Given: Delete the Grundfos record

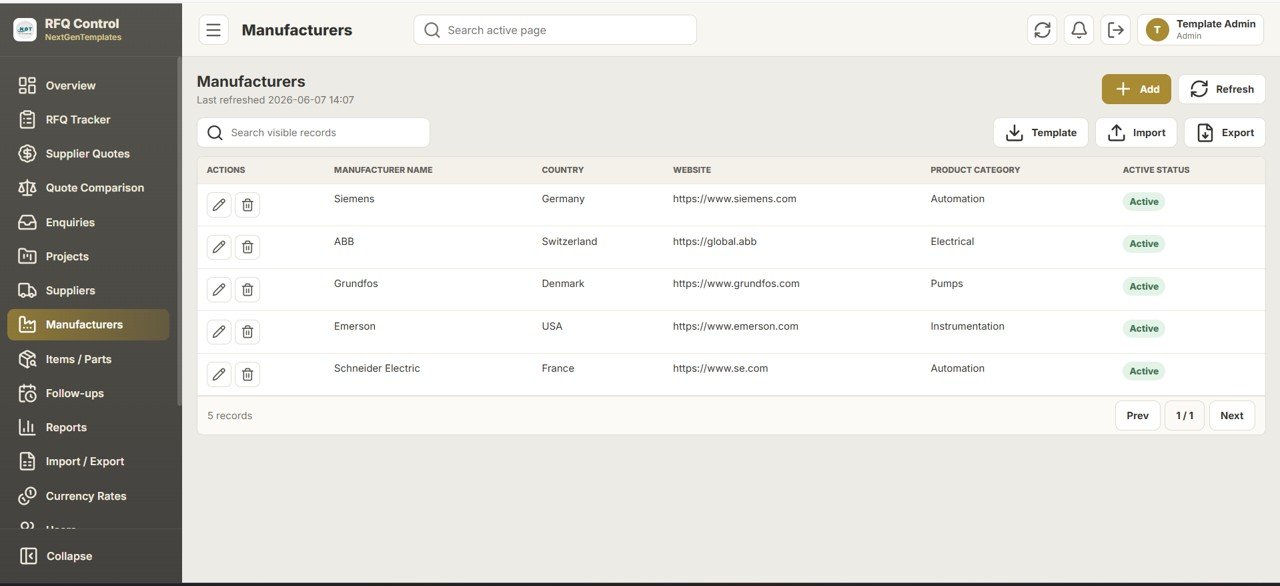Looking at the screenshot, I should click(247, 290).
